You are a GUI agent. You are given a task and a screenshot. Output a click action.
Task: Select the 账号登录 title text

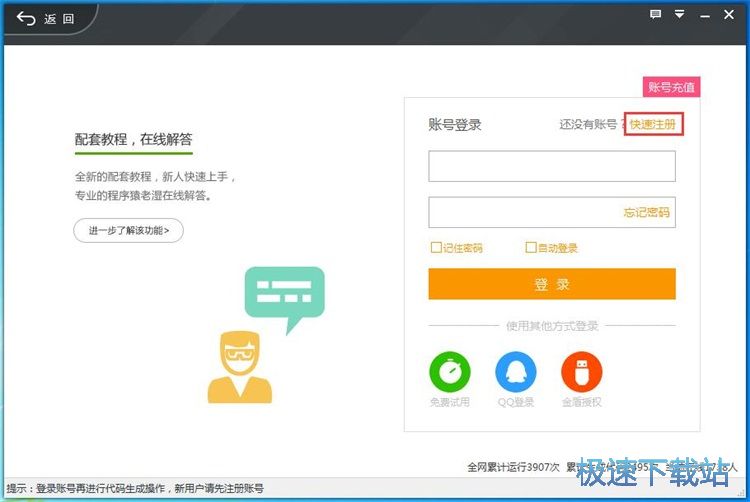(455, 125)
